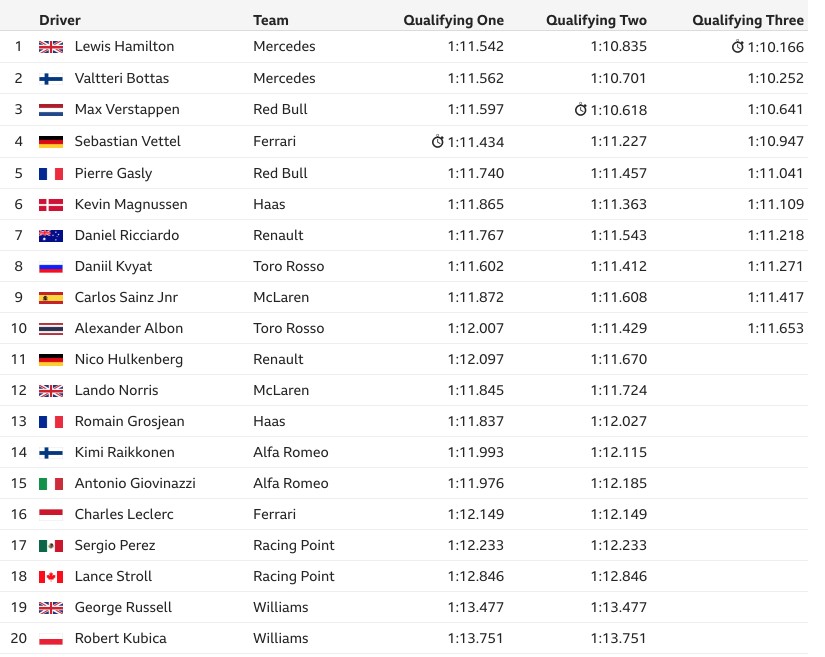Viewport: 825px width, 657px height.
Task: Click the Australian flag next to Daniel Ricciardo
Action: click(x=51, y=236)
